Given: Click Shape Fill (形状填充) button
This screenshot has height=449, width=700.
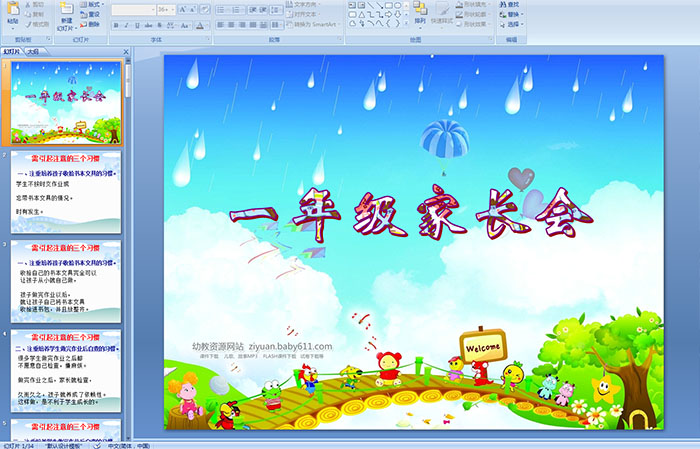Looking at the screenshot, I should coord(473,4).
